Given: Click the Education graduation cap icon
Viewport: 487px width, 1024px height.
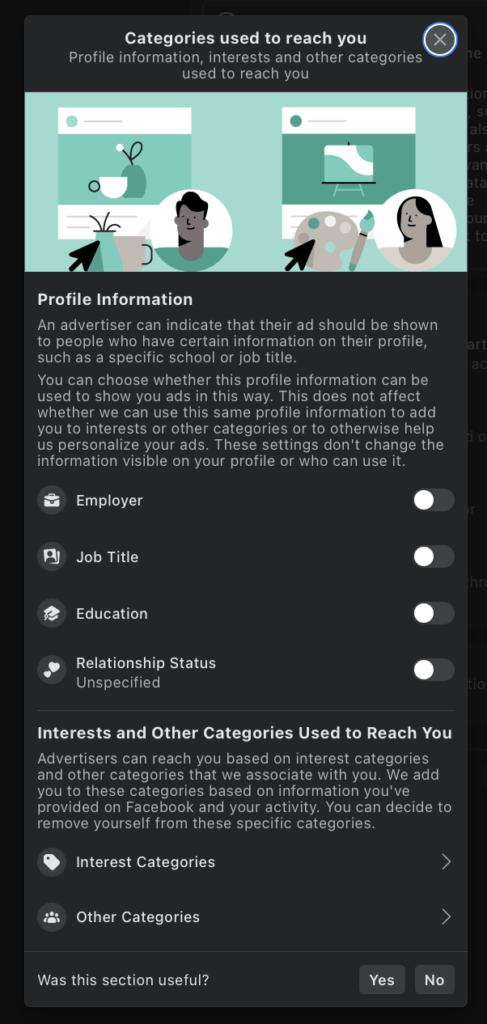Looking at the screenshot, I should [52, 613].
